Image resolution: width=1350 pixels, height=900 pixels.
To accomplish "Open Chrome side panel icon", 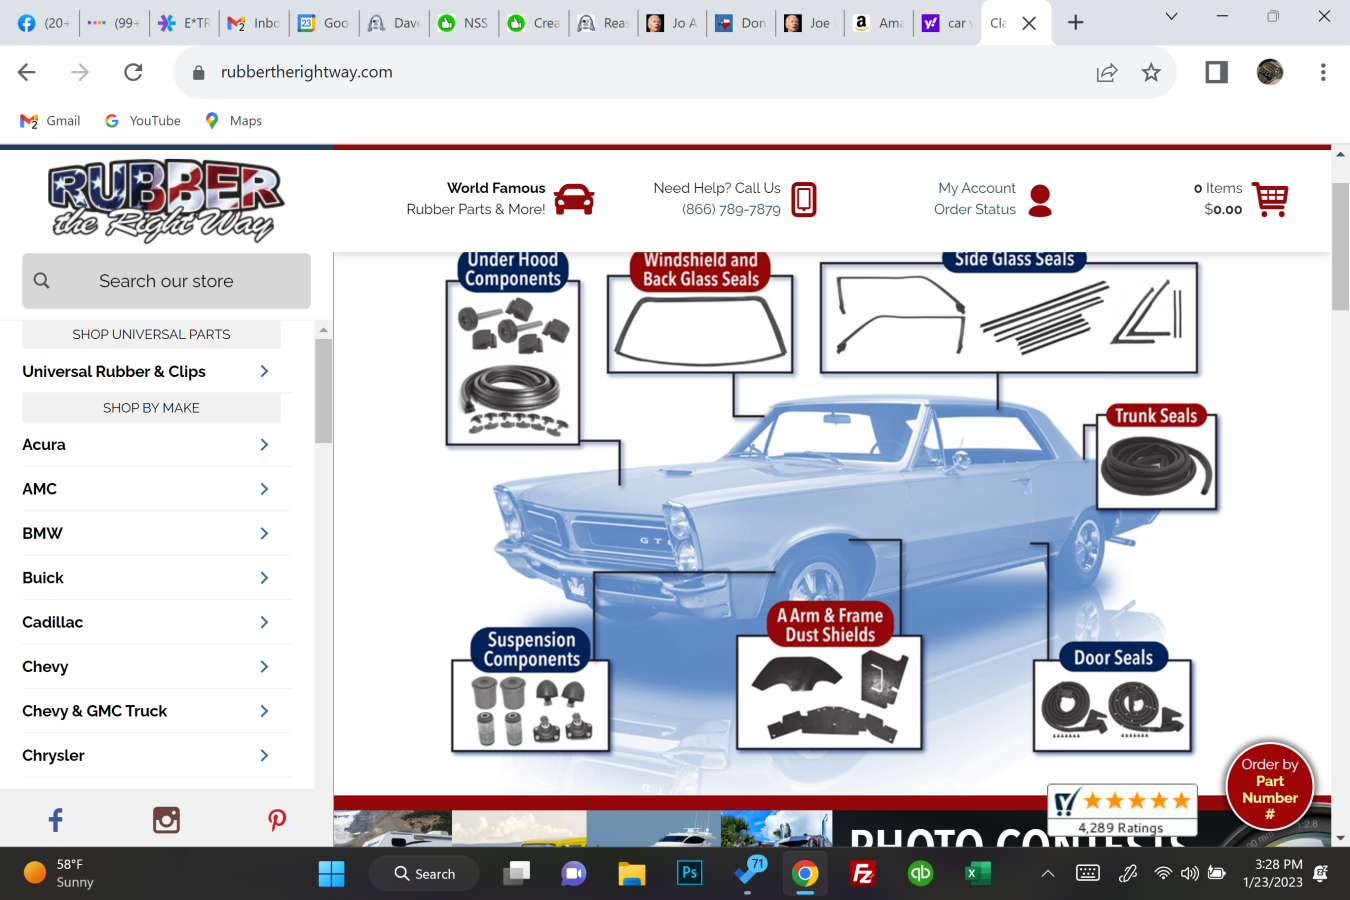I will pyautogui.click(x=1216, y=72).
